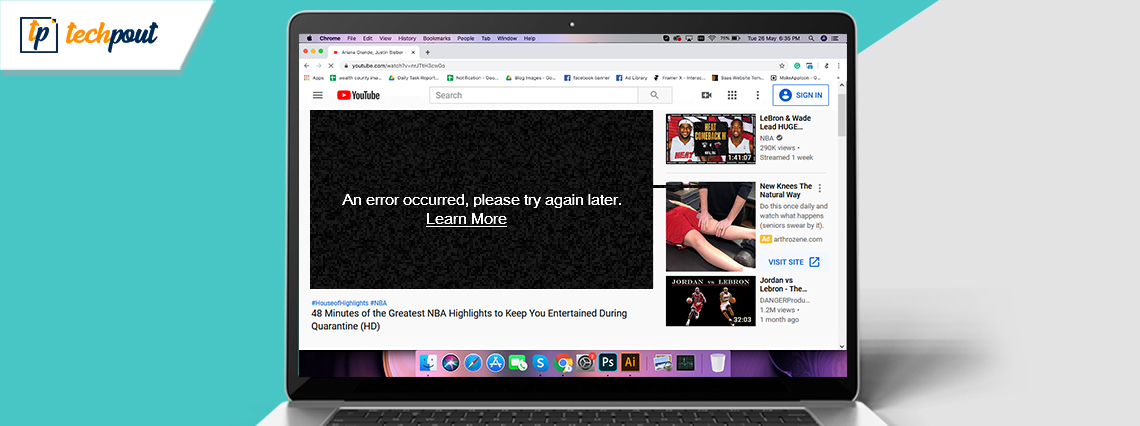Click the browser forward arrow

click(318, 65)
